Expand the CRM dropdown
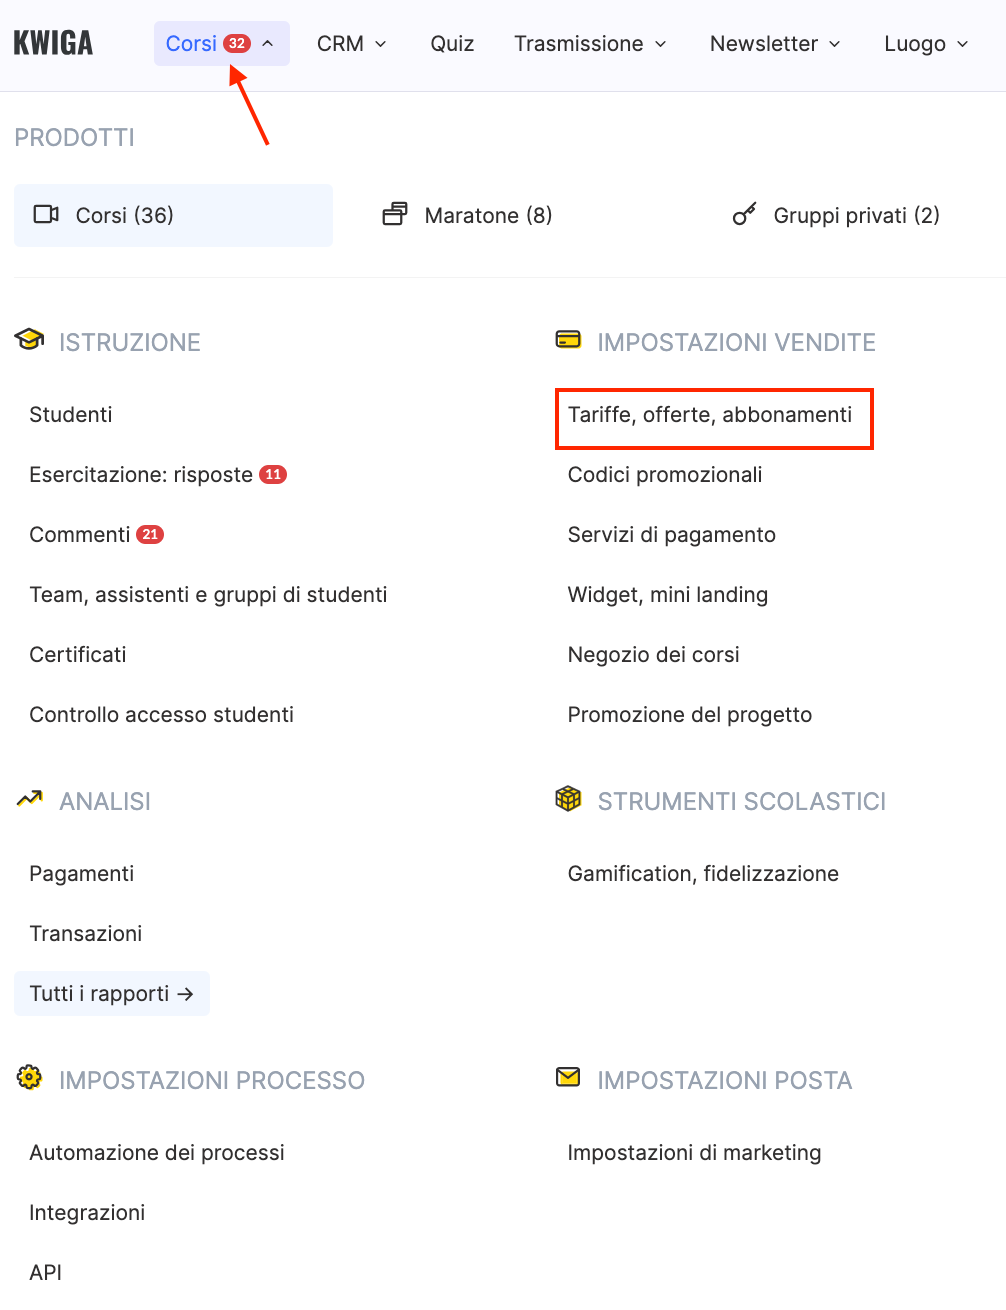Screen dimensions: 1006x1310 pos(351,44)
